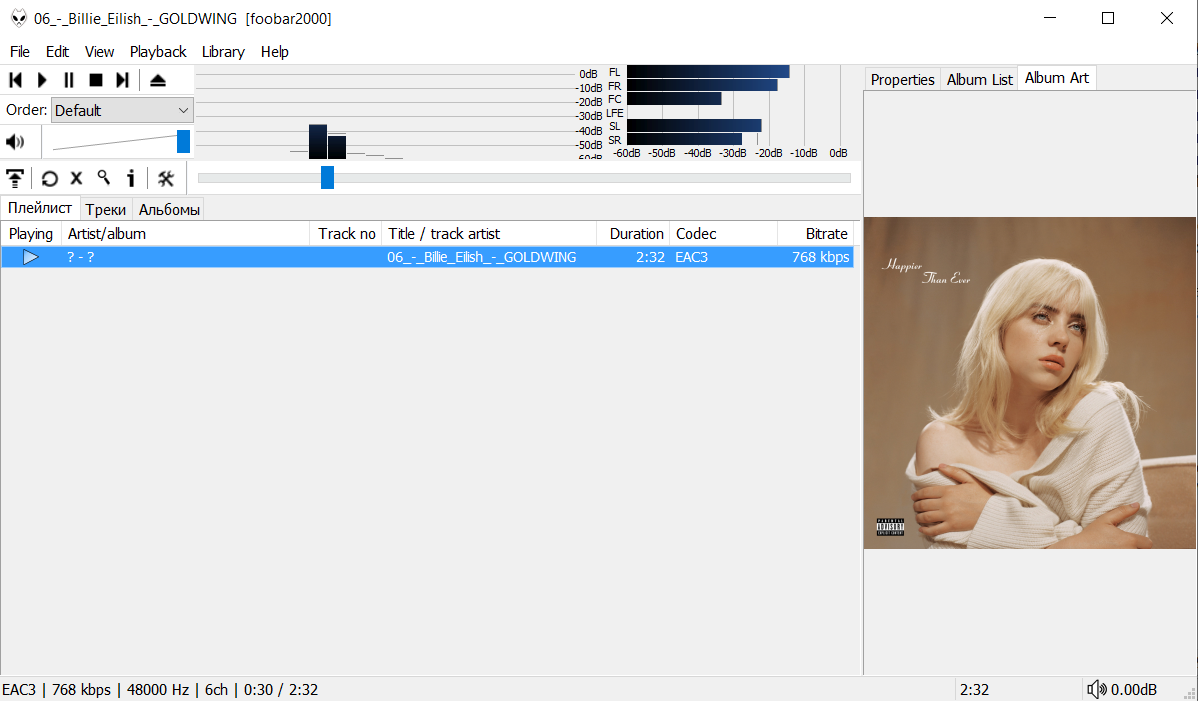Image resolution: width=1198 pixels, height=701 pixels.
Task: Switch to the Album List tab
Action: (979, 79)
